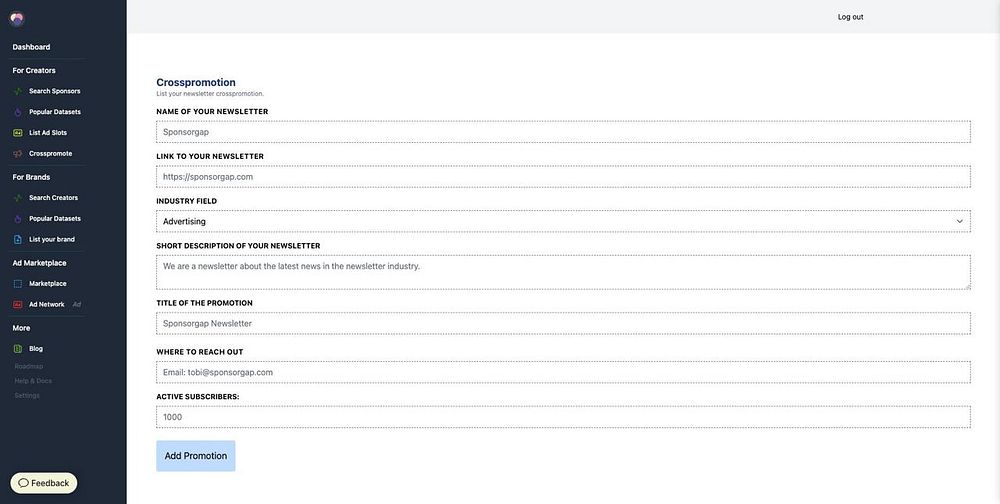Click the Search Sponsors icon
The height and width of the screenshot is (504, 1000).
coord(18,91)
